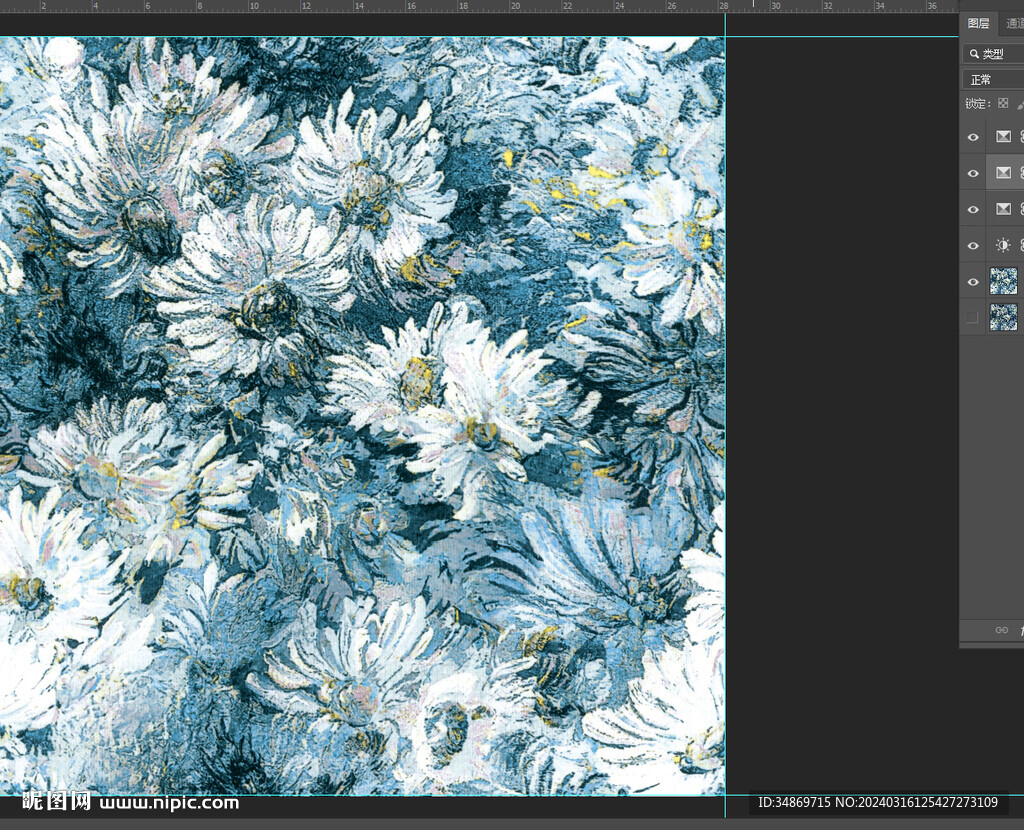Switch to the 图层 (Layers) tab
This screenshot has width=1024, height=830.
[978, 24]
